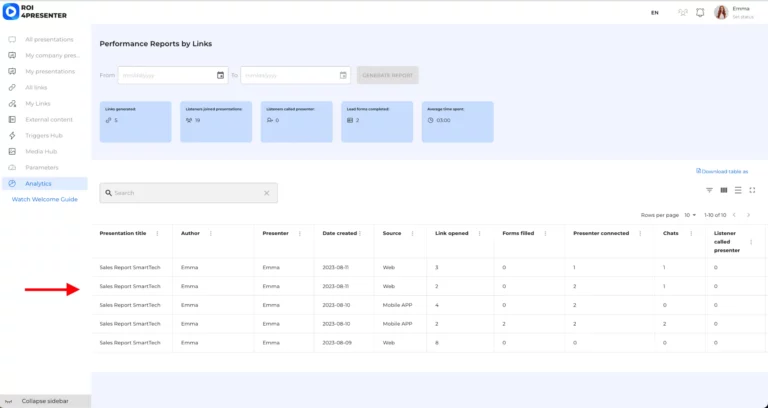Toggle table row density icon
The width and height of the screenshot is (768, 408).
tap(738, 190)
